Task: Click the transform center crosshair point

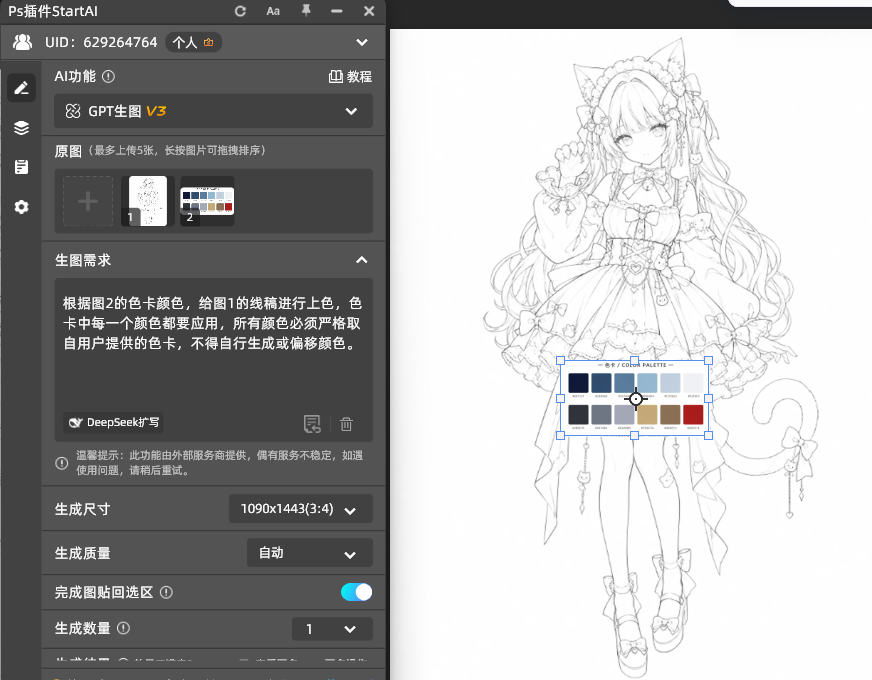Action: click(636, 399)
